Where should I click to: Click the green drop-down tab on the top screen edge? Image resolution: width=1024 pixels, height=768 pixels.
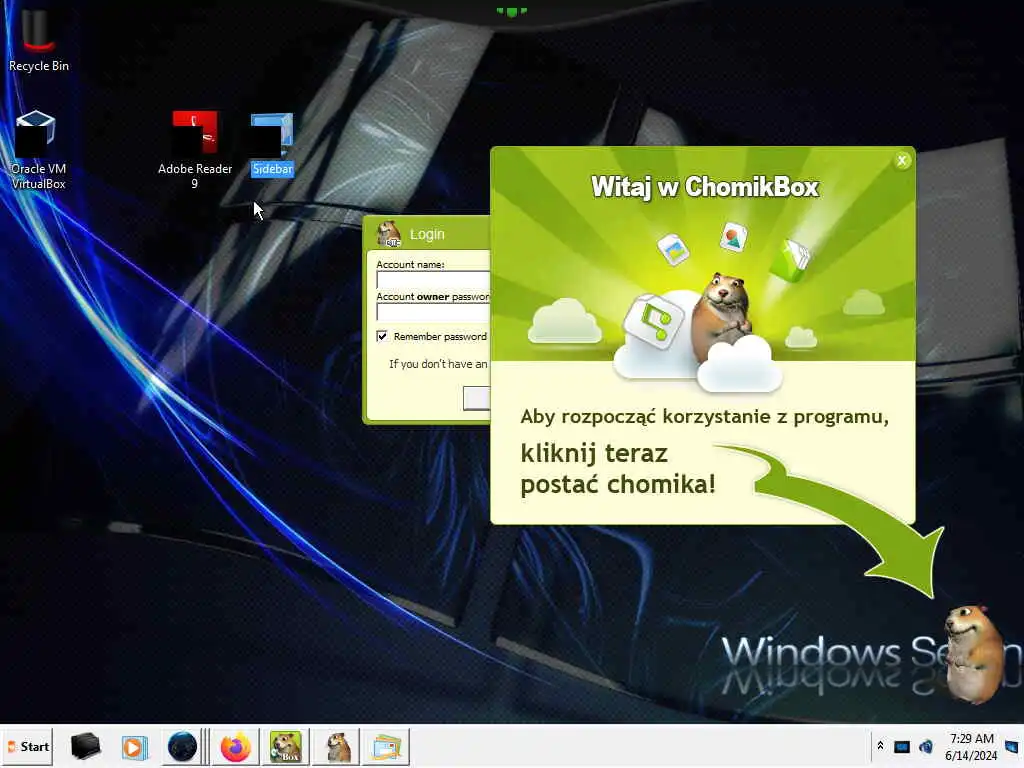click(511, 11)
